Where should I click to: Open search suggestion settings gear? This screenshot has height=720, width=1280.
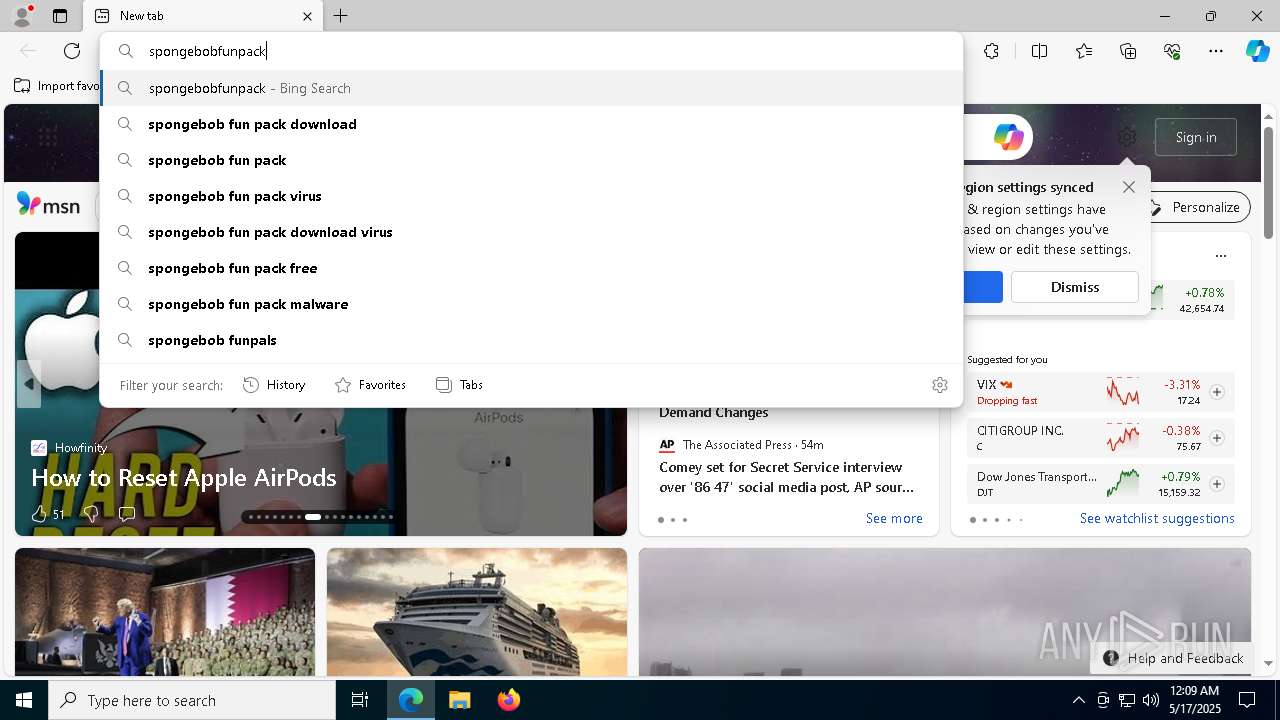940,385
